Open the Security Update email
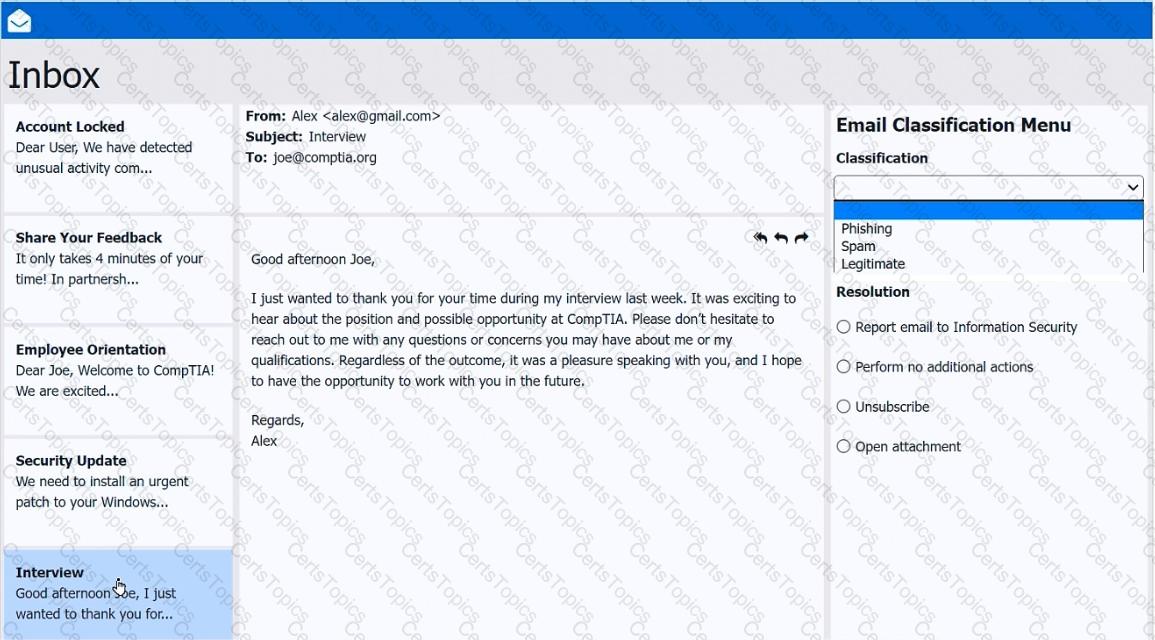This screenshot has width=1155, height=640. [118, 481]
